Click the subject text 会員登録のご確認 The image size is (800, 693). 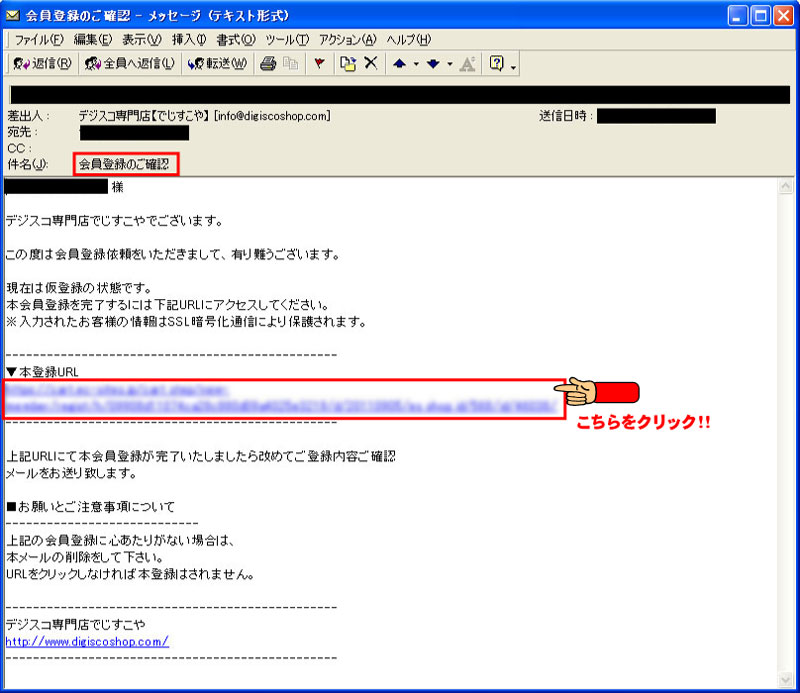point(124,164)
